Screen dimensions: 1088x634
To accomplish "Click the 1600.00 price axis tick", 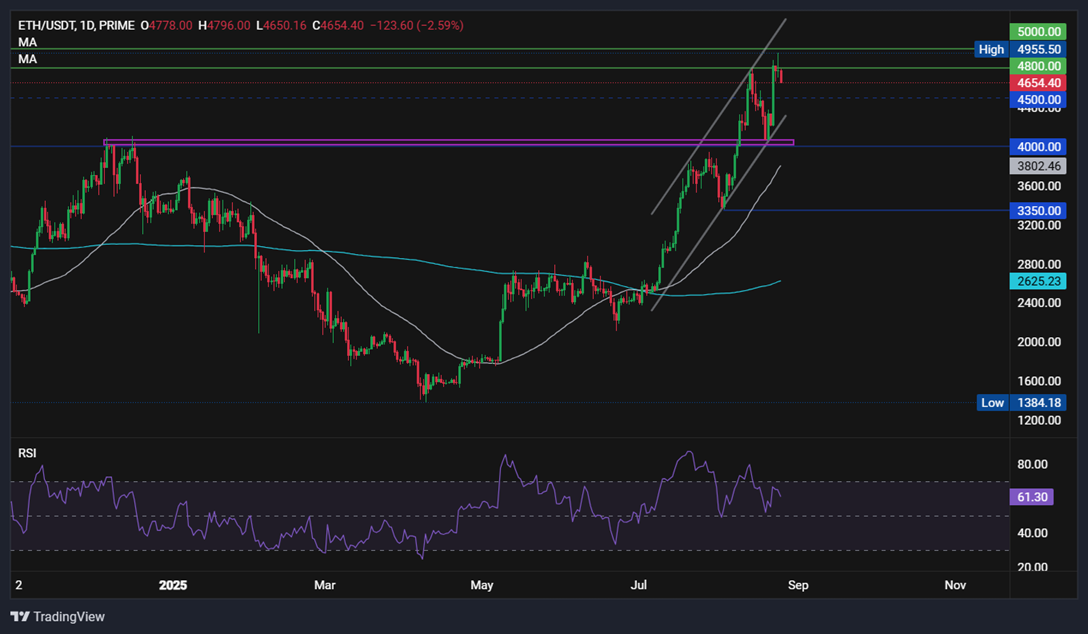I will [x=1039, y=381].
